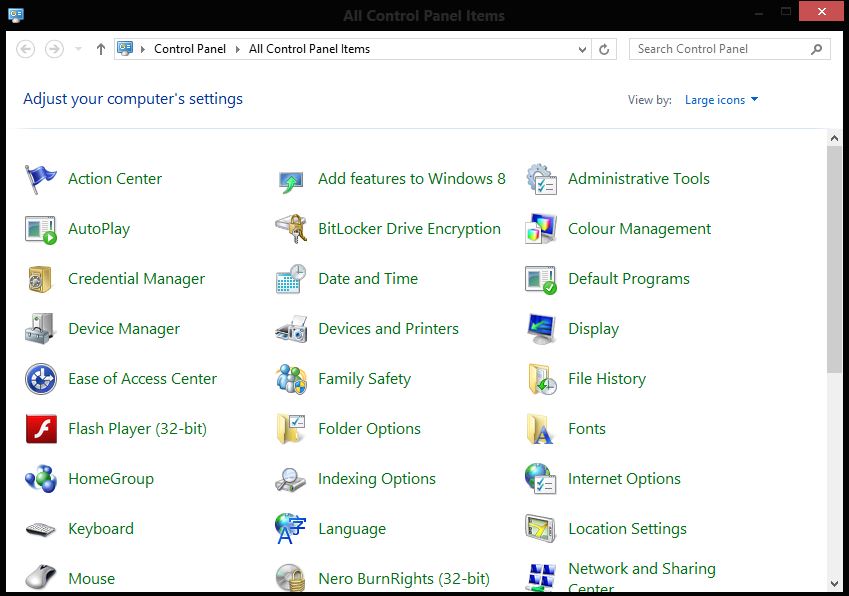Expand the chevron before Control Panel breadcrumb
Screen dimensions: 849x596
(143, 49)
